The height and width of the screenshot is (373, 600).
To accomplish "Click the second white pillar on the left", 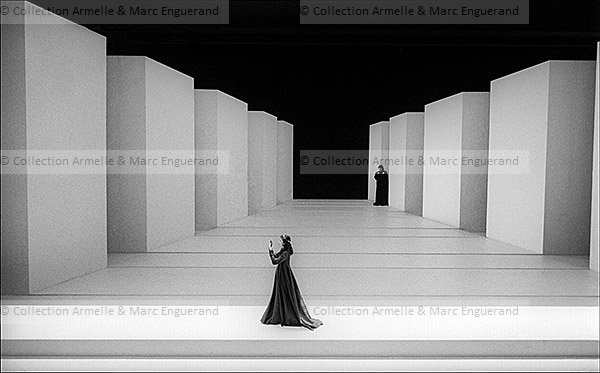I will [151, 153].
